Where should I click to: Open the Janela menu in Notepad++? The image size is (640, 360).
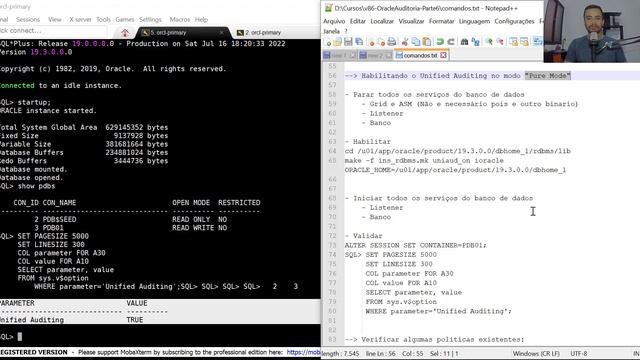(x=331, y=31)
